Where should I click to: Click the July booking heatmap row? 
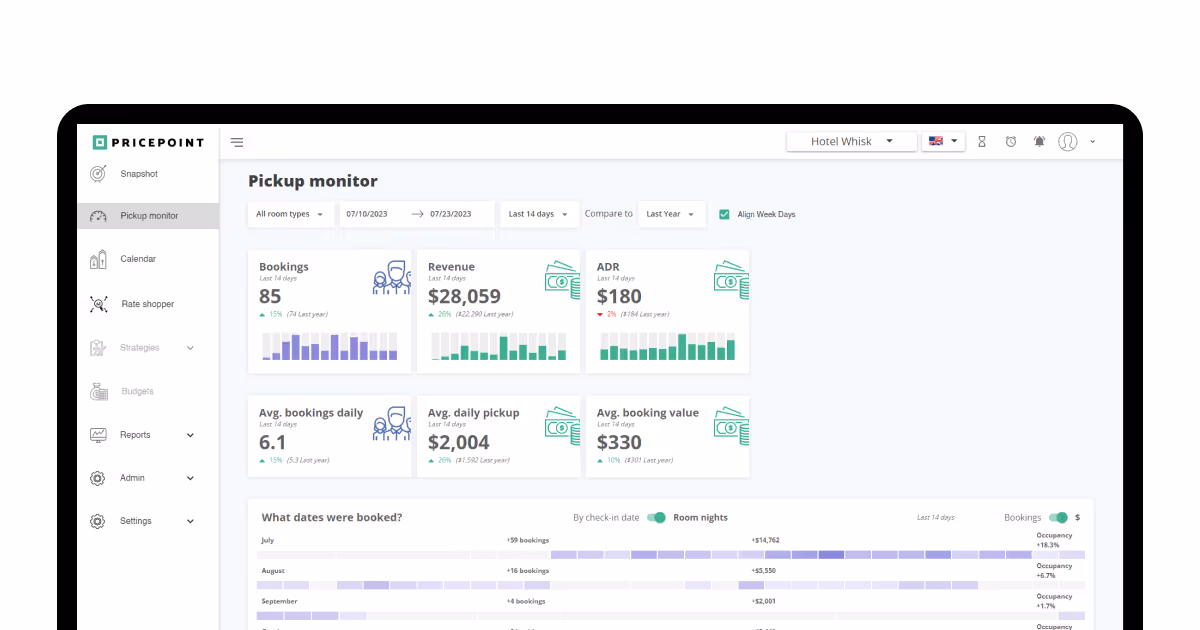[671, 554]
